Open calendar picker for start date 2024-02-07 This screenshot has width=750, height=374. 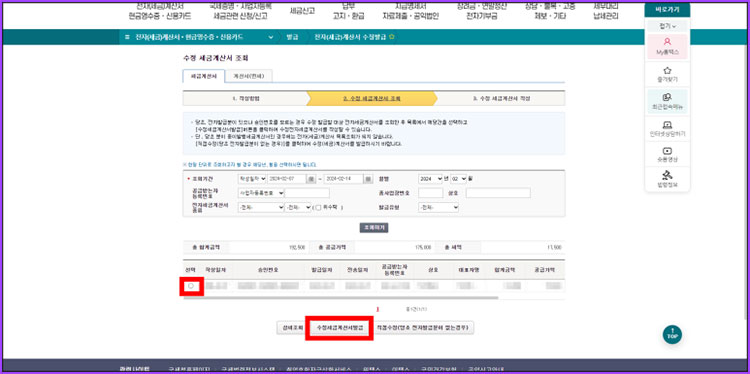point(311,179)
